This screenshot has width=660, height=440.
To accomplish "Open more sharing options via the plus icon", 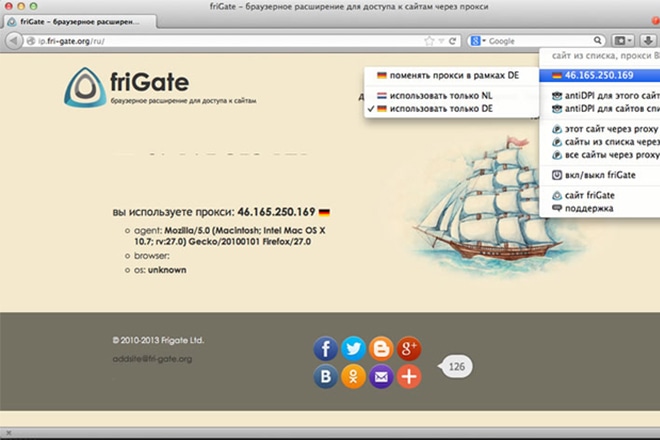I will 408,377.
